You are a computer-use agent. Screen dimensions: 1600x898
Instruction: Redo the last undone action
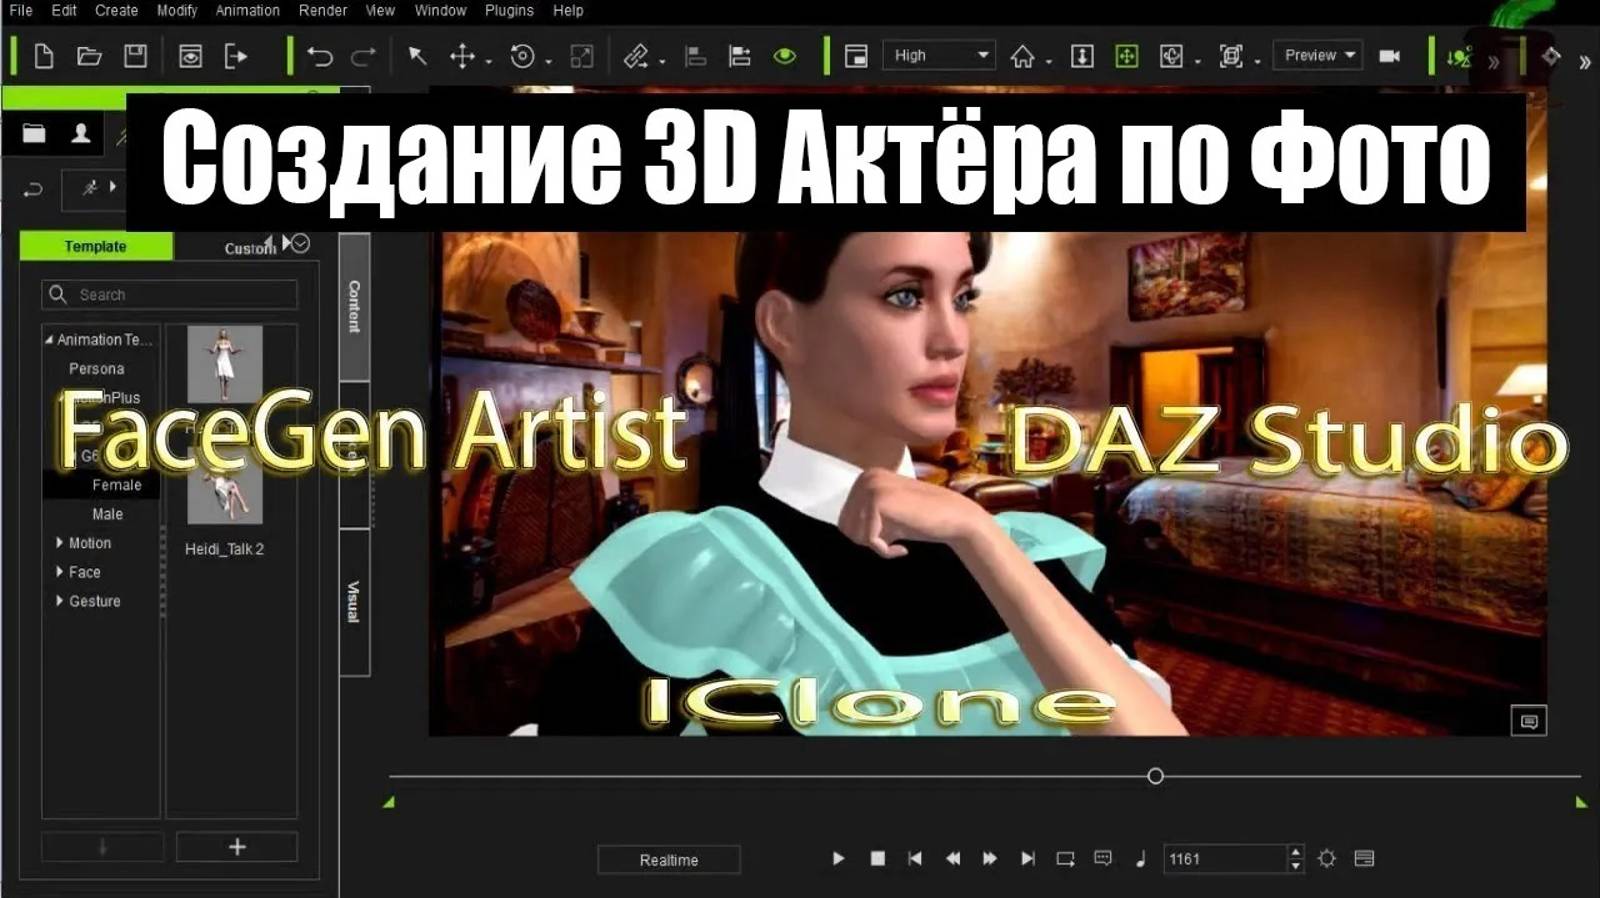point(364,56)
